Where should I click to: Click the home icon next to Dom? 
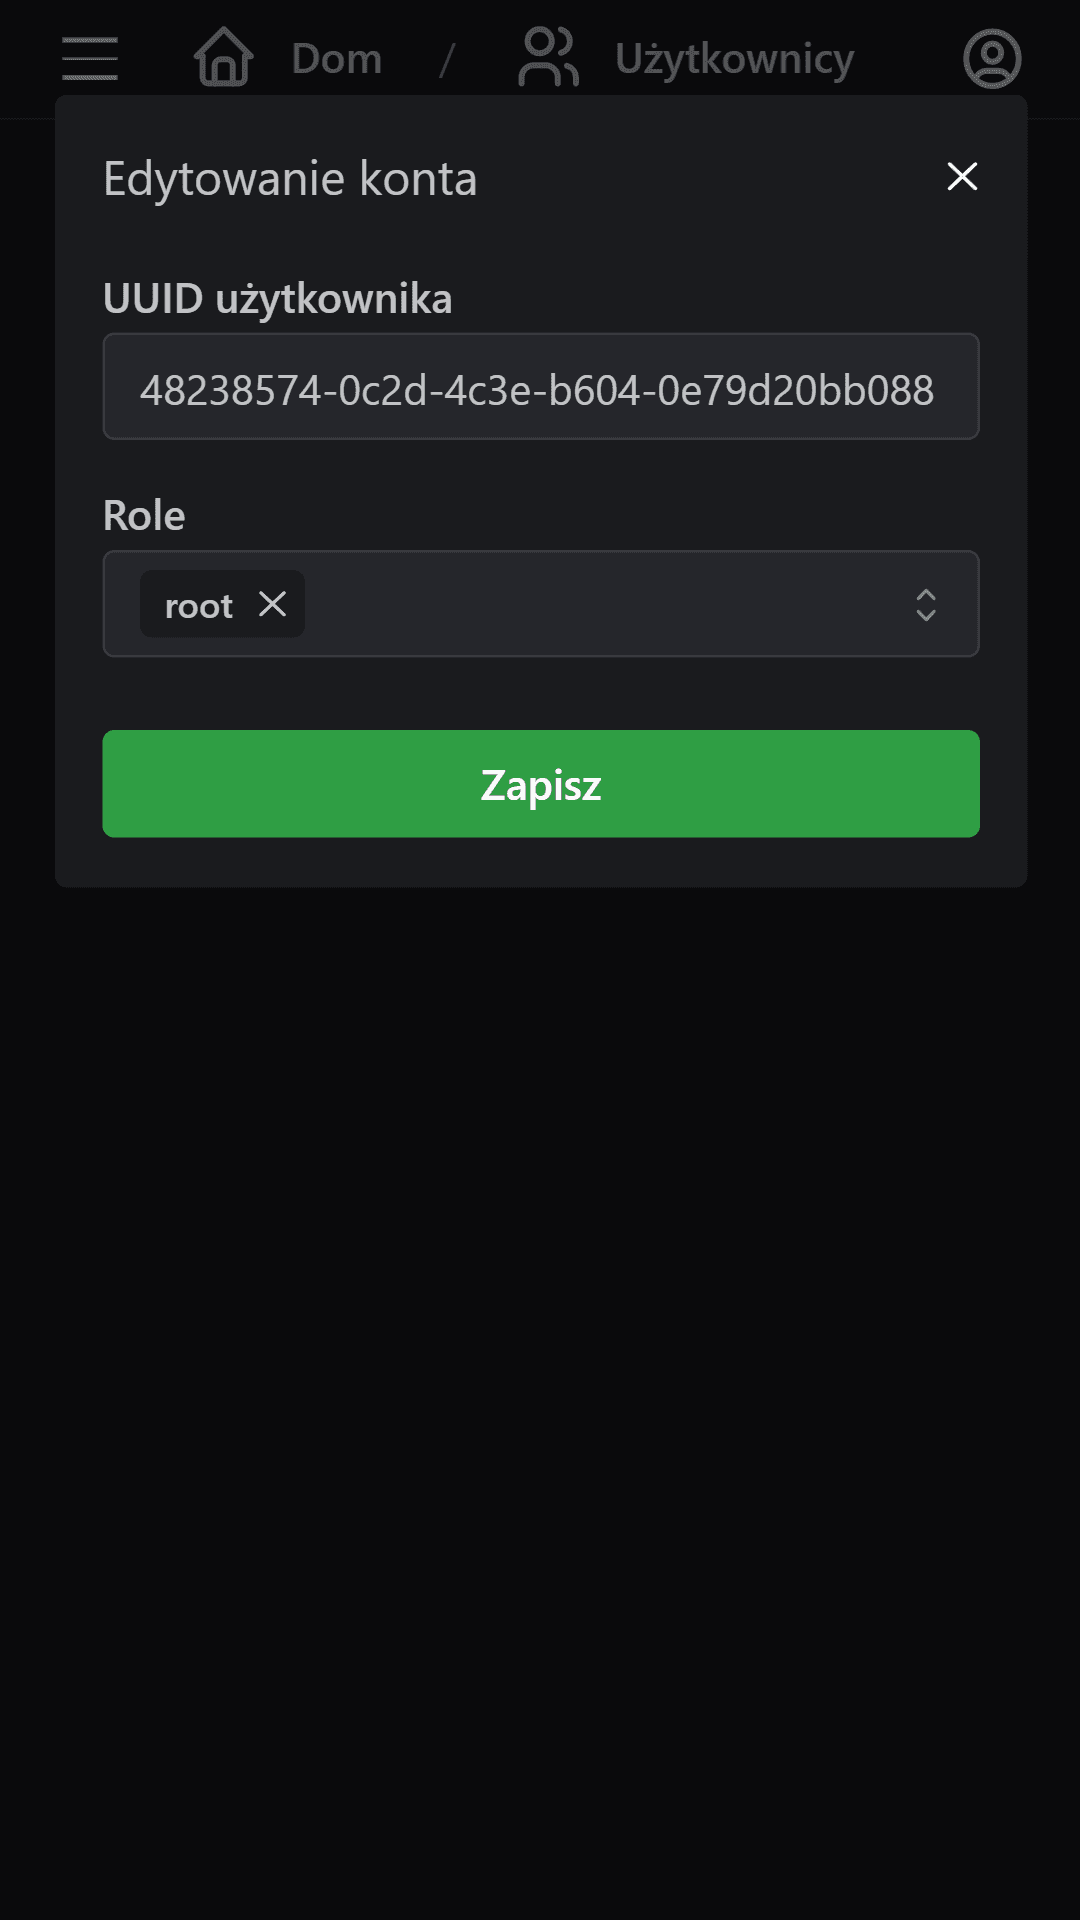pyautogui.click(x=221, y=57)
